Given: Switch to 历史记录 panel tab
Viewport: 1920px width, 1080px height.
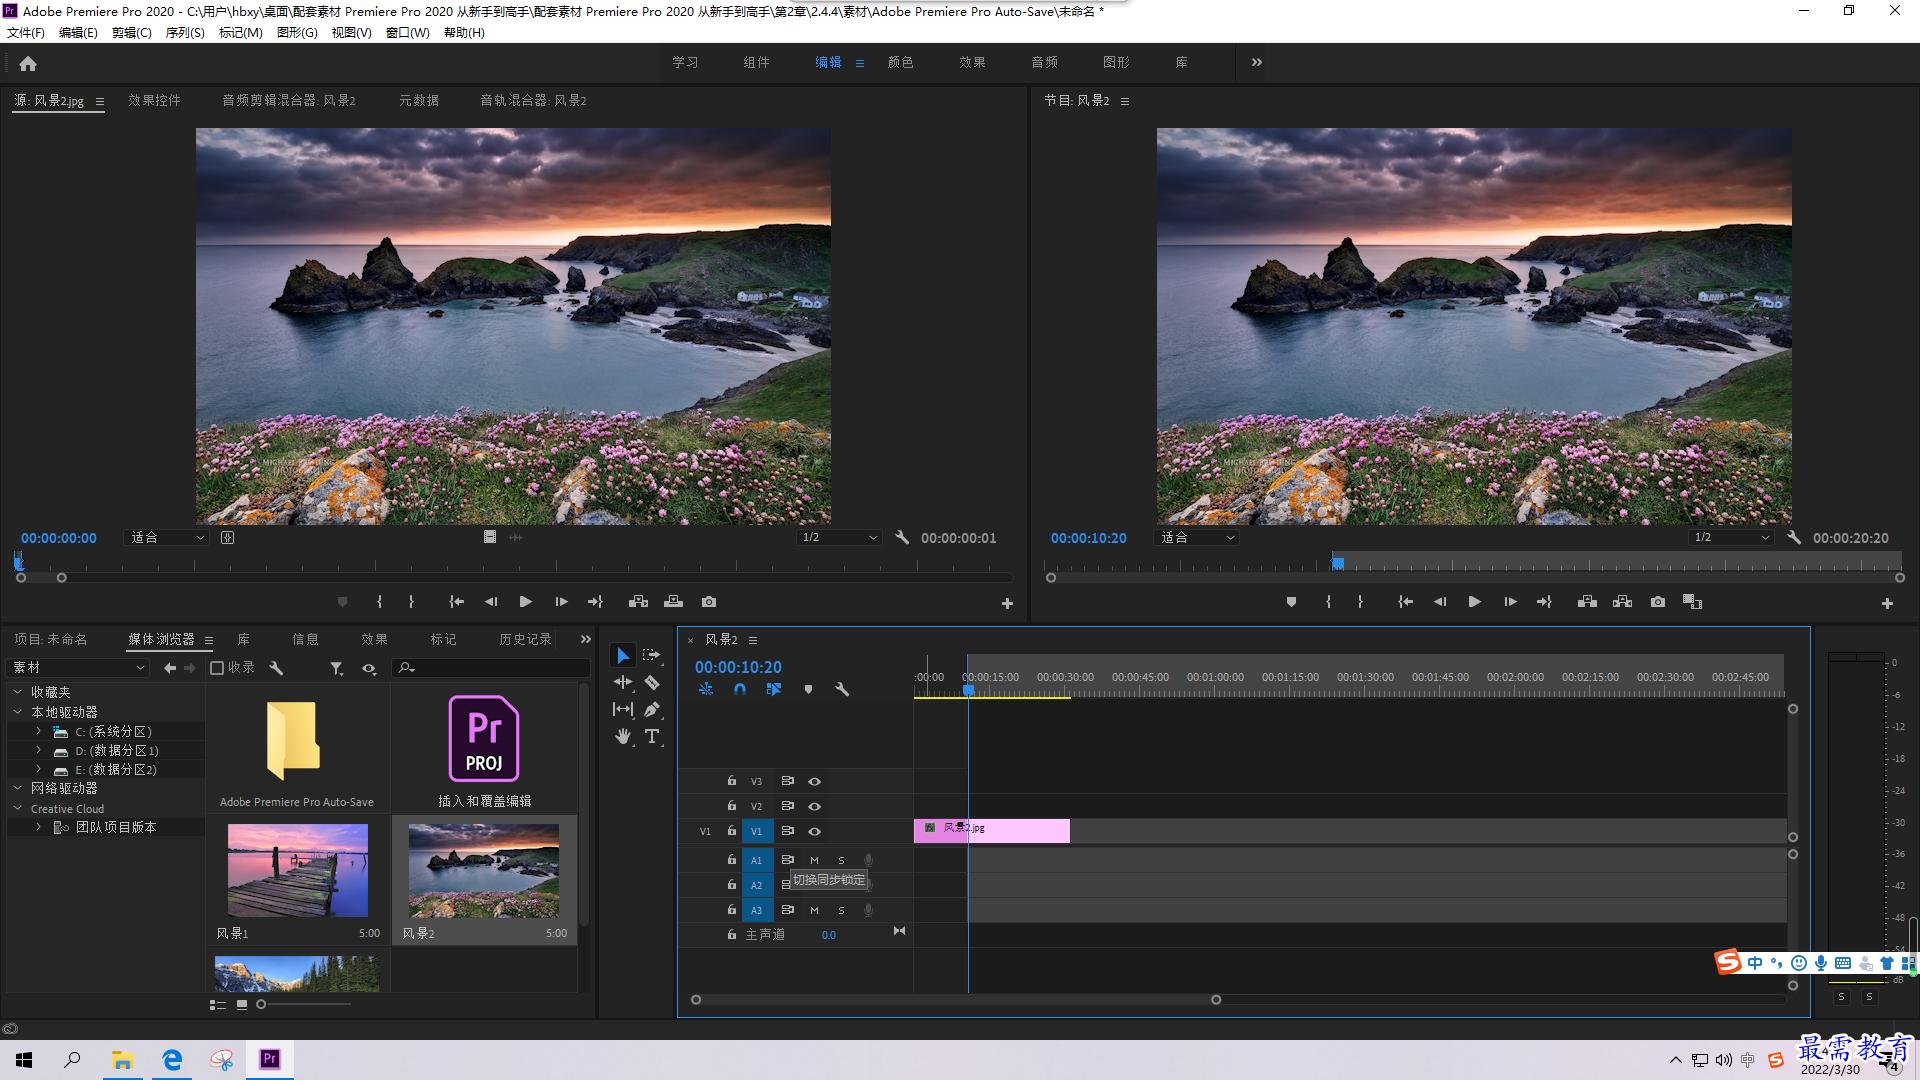Looking at the screenshot, I should click(x=525, y=639).
